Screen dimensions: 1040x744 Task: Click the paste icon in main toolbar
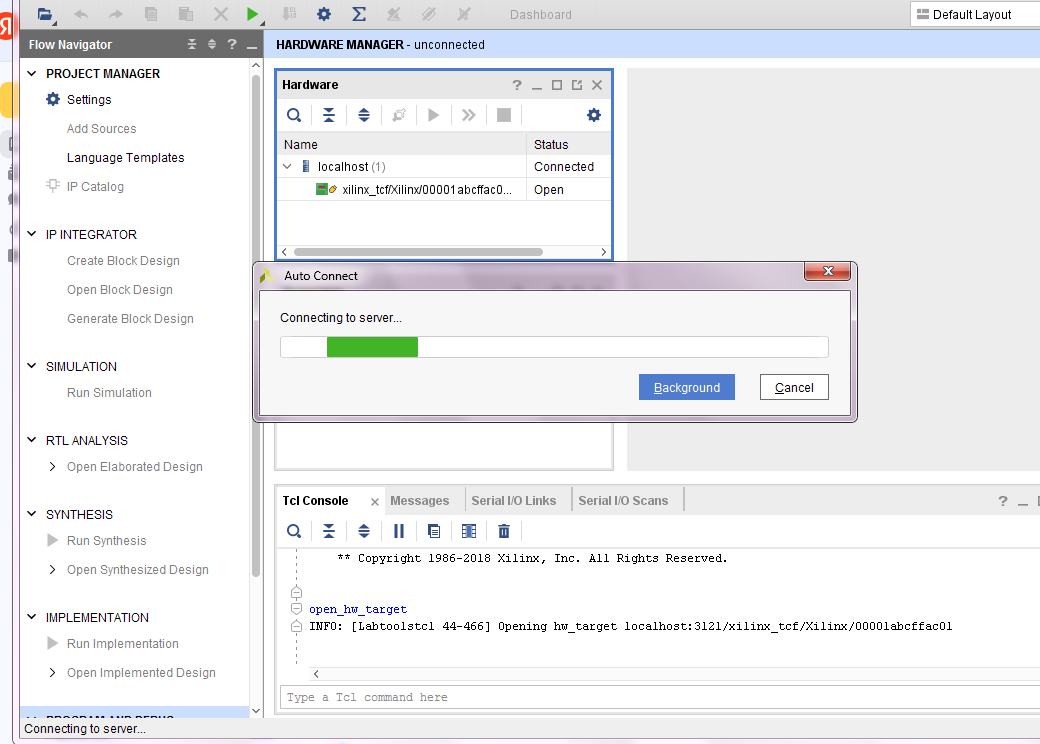186,14
